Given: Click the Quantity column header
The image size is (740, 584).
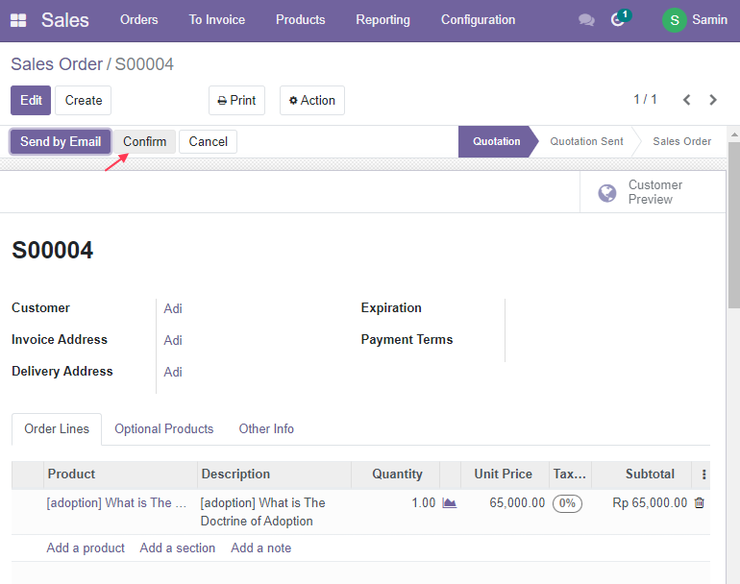Looking at the screenshot, I should 397,474.
